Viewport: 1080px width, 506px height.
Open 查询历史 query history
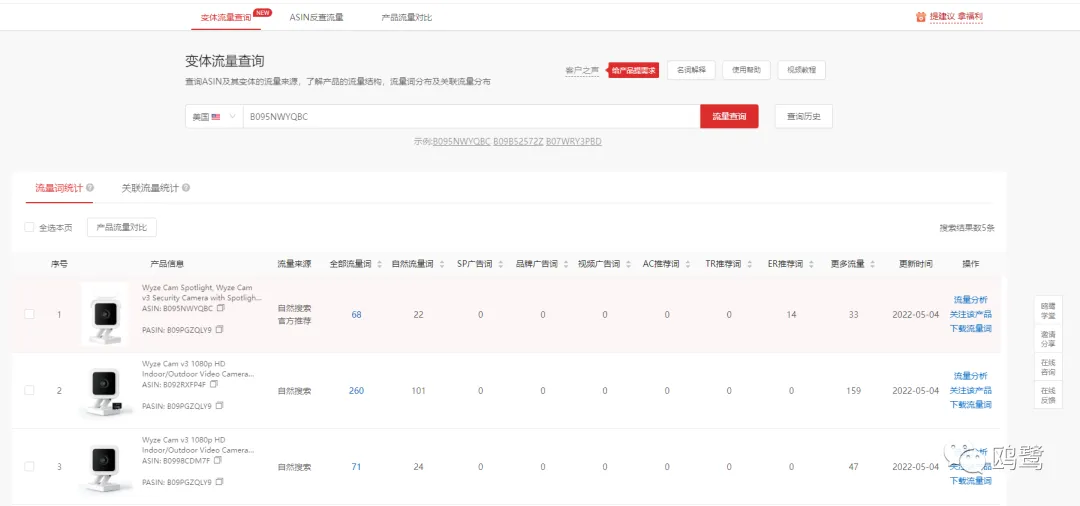pyautogui.click(x=803, y=116)
